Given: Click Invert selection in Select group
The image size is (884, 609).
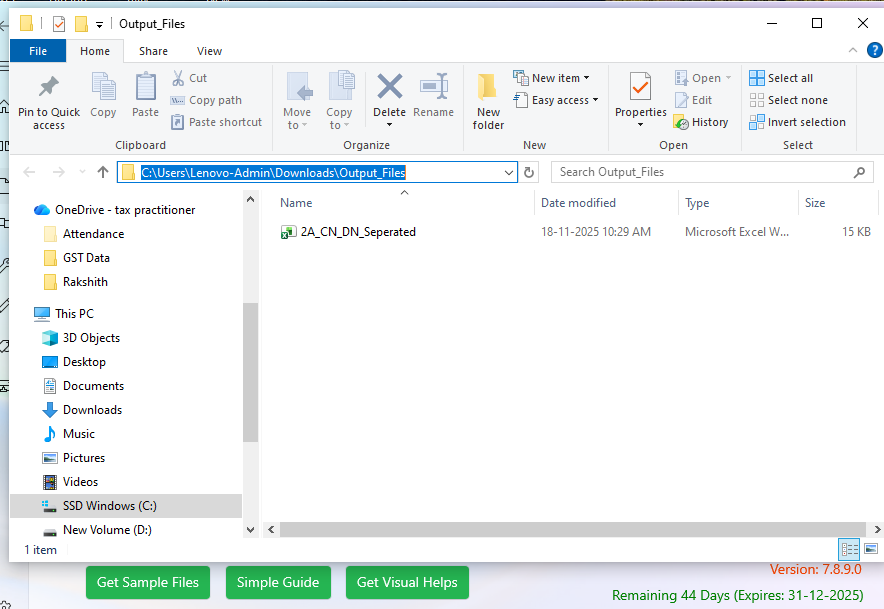Looking at the screenshot, I should (x=798, y=122).
